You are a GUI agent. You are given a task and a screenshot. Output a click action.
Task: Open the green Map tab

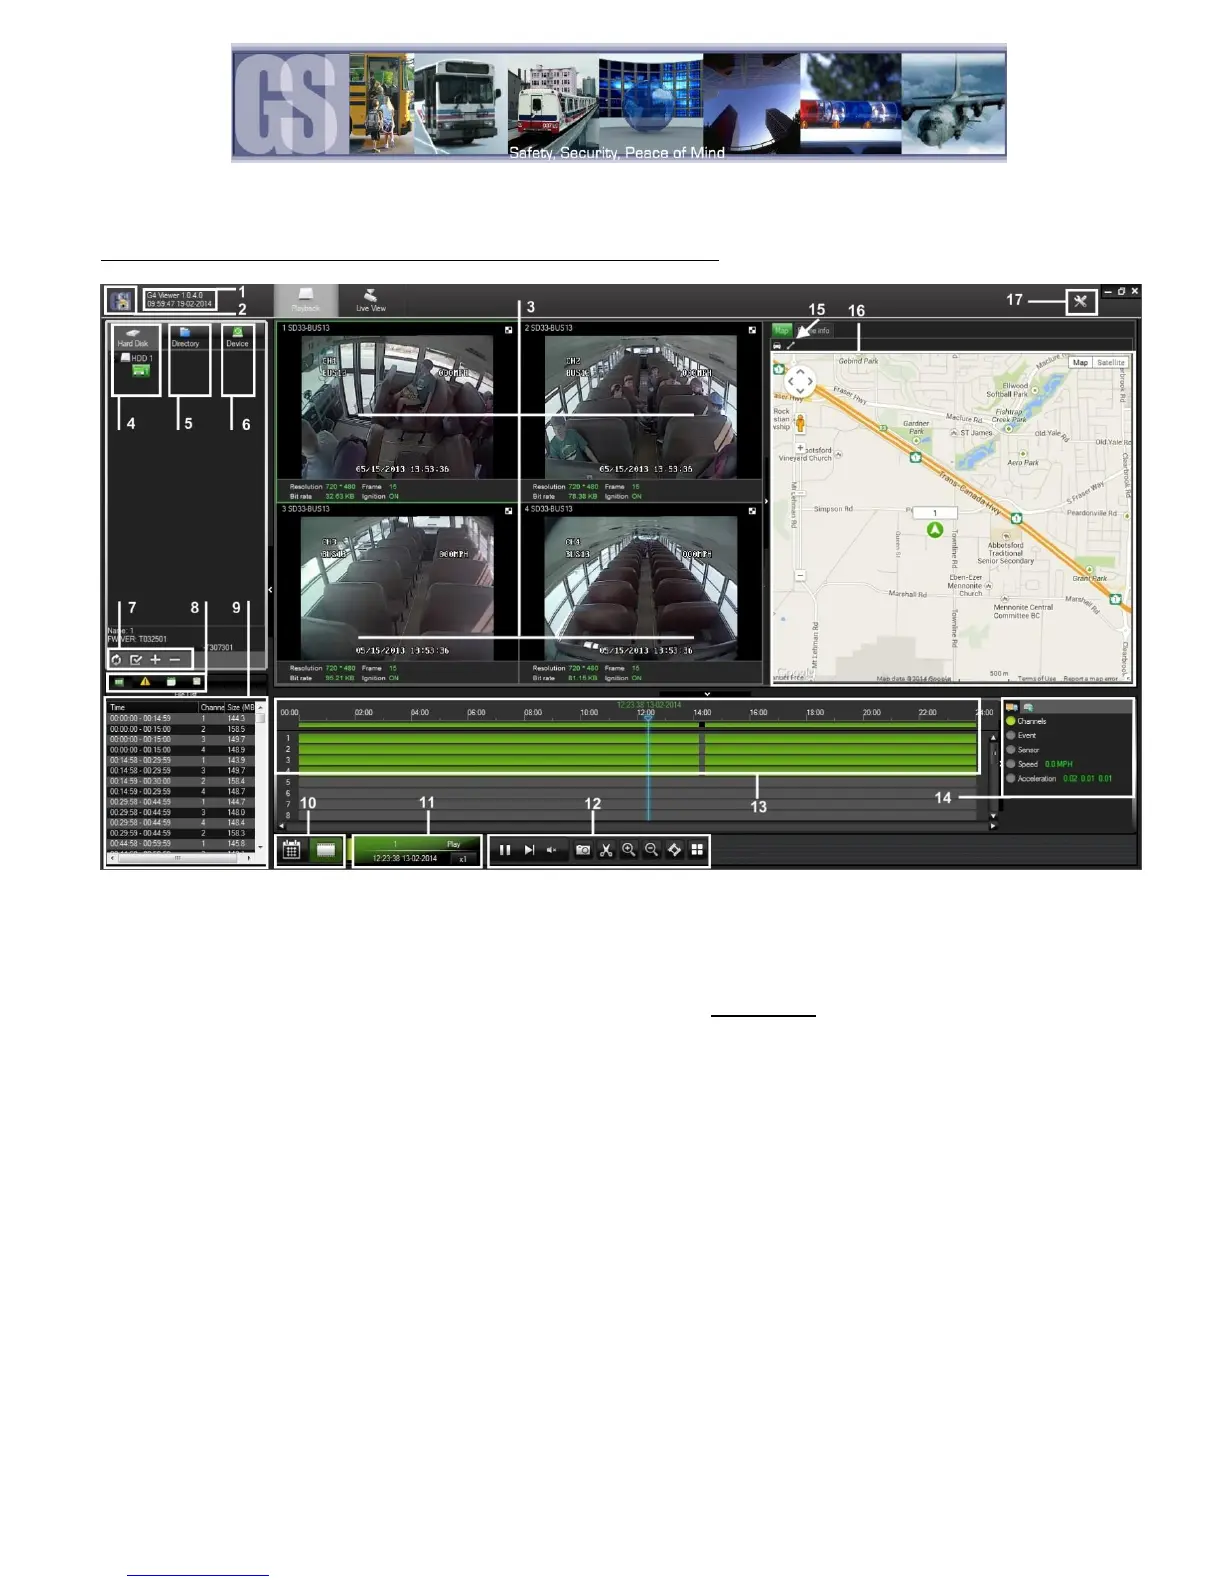782,330
